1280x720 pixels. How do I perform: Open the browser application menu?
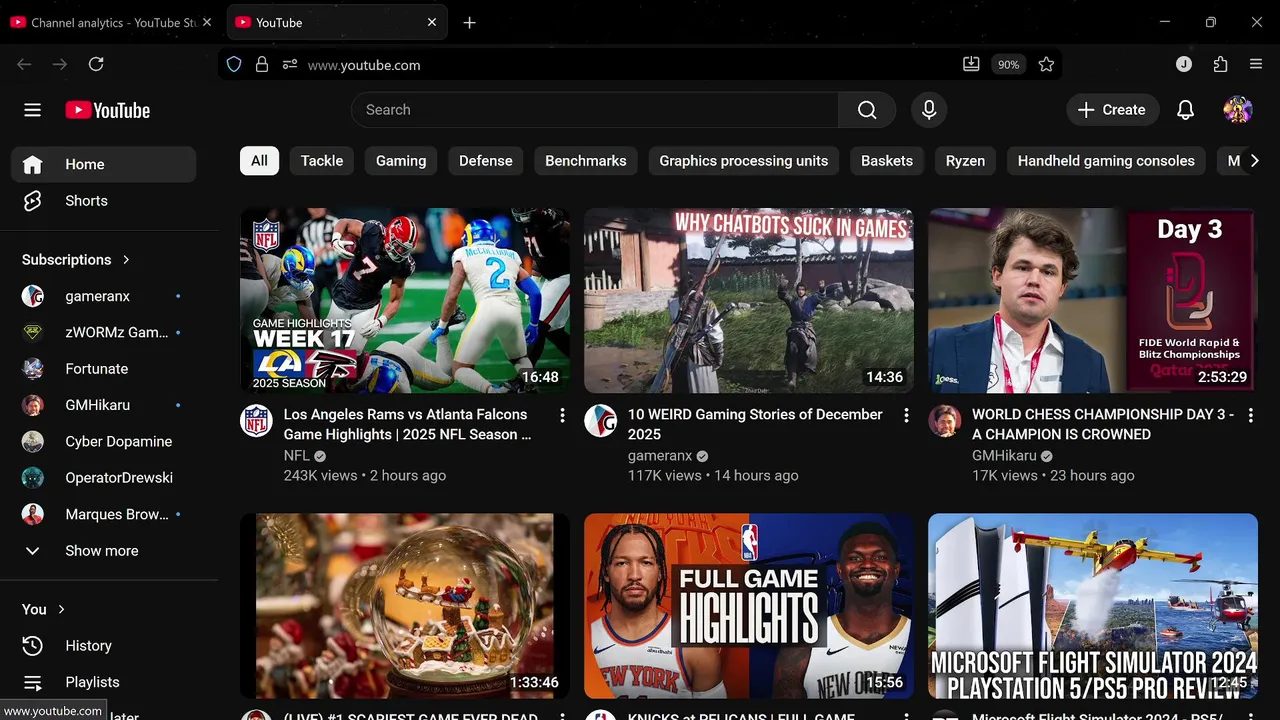pos(1256,64)
